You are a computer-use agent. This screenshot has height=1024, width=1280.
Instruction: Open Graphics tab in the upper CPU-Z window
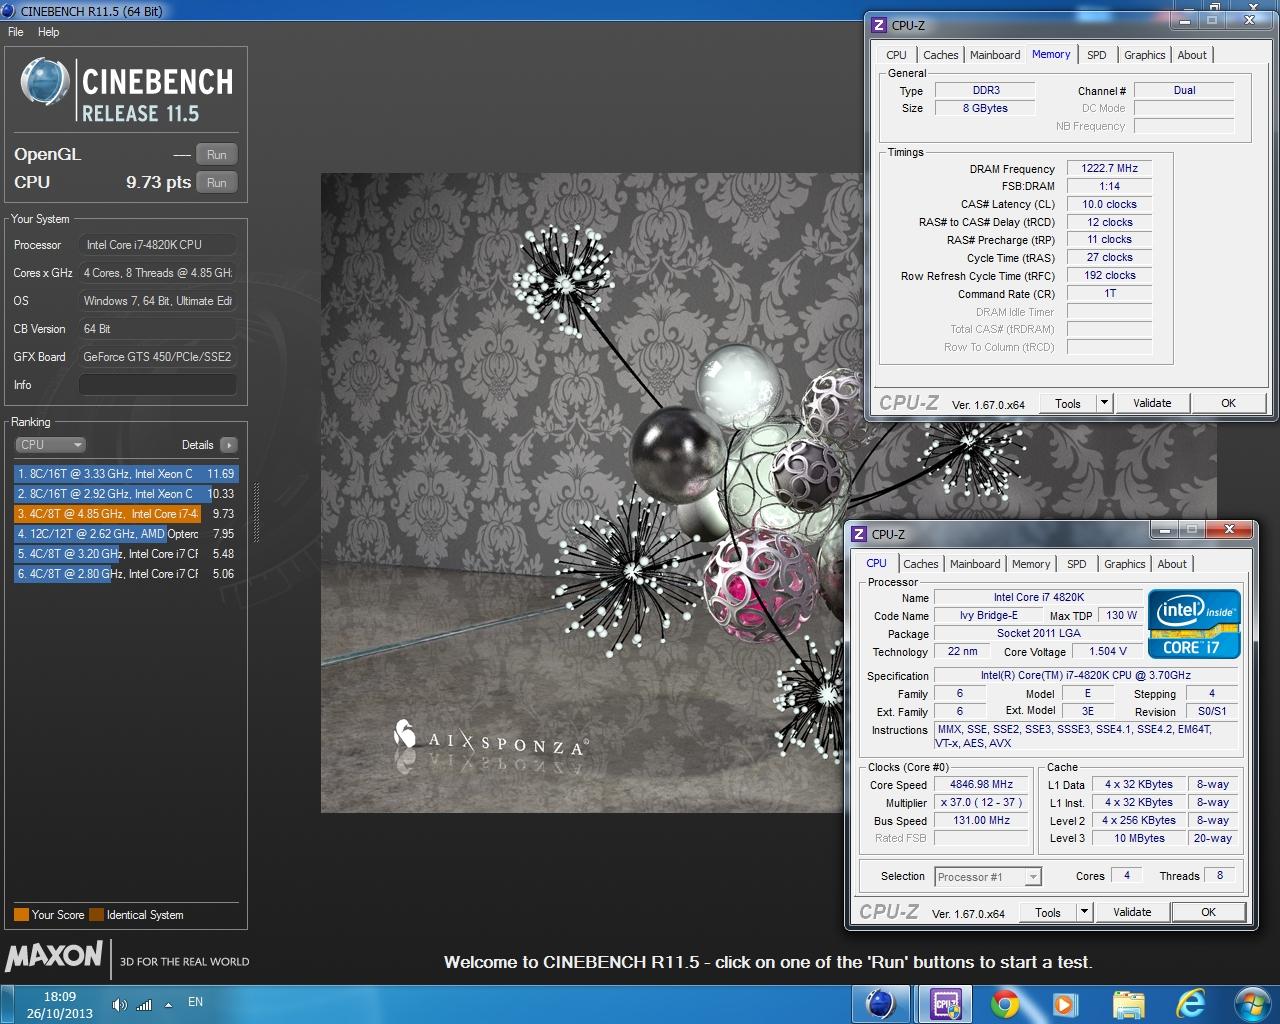(1145, 55)
